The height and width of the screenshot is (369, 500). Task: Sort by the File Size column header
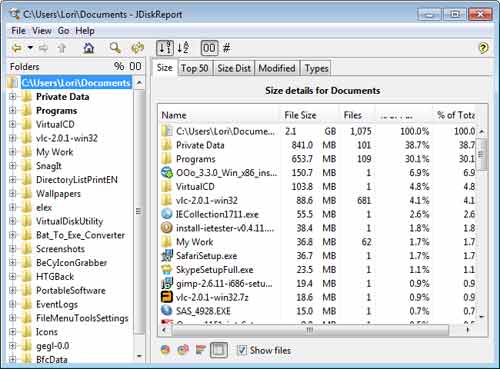pos(309,115)
